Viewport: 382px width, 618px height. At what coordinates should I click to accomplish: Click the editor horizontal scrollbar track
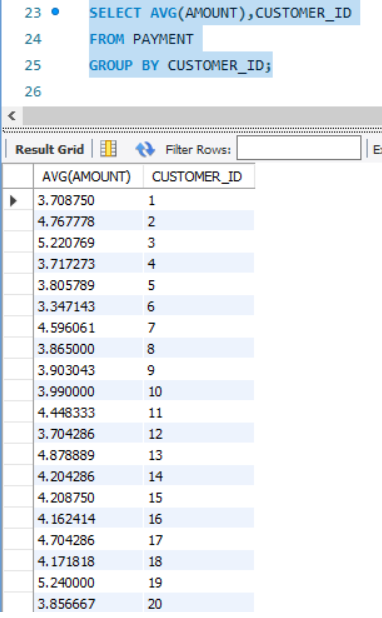click(x=202, y=116)
